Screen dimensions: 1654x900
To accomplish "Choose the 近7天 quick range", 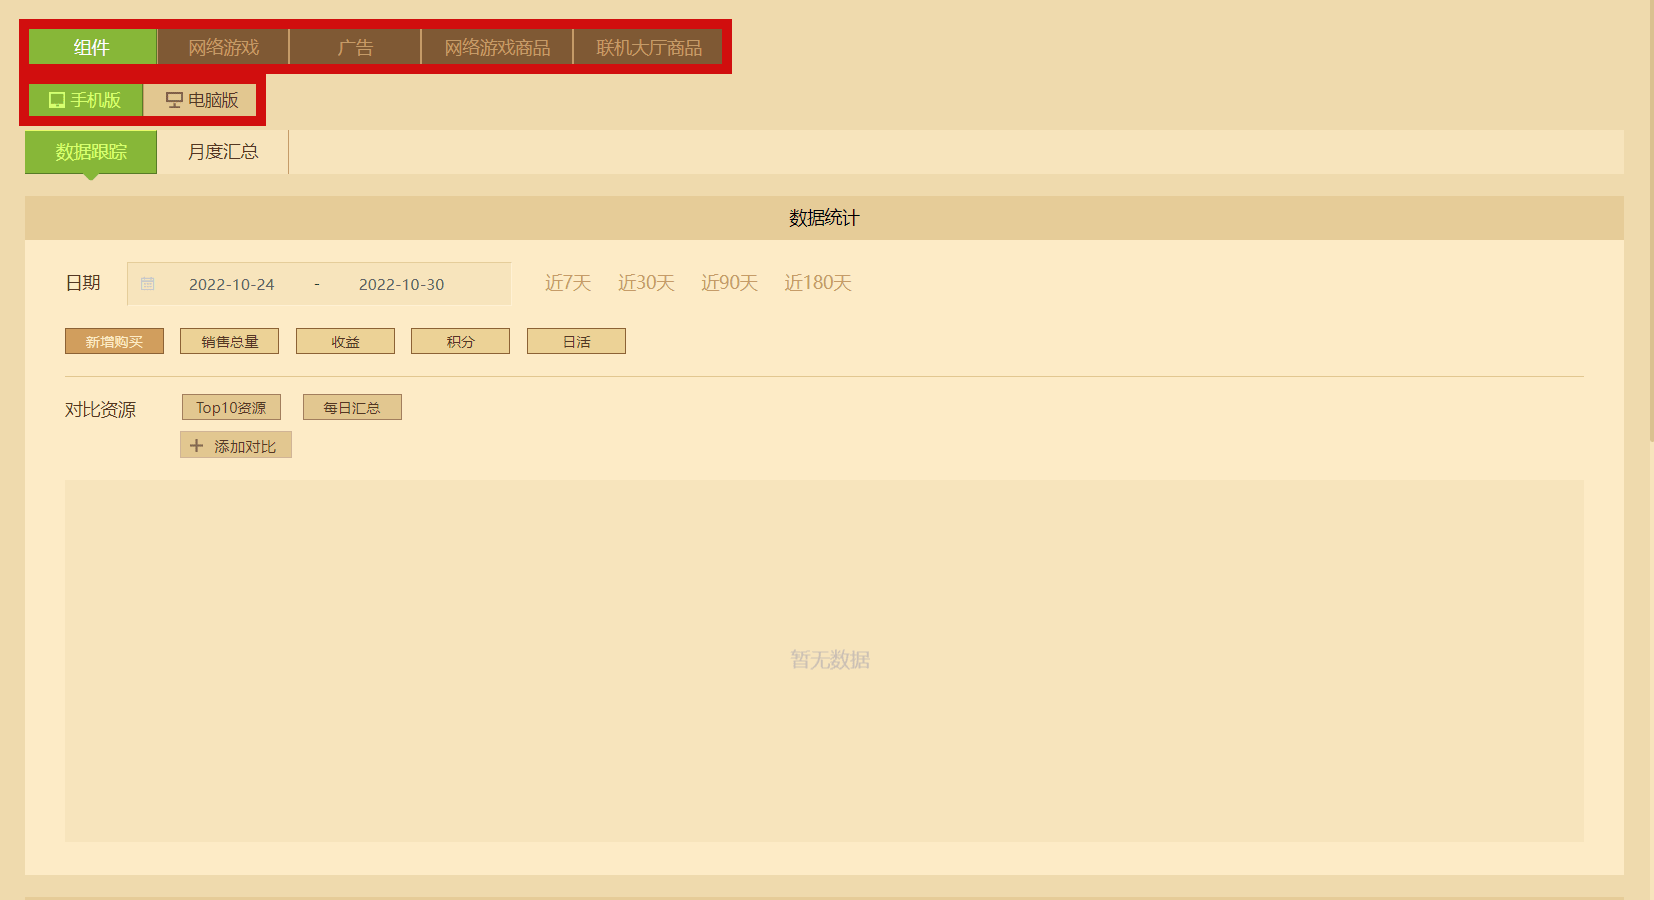I will [568, 283].
